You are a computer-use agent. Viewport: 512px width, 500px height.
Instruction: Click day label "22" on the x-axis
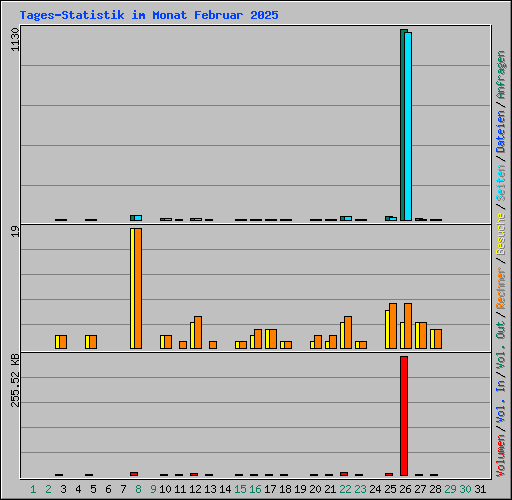pyautogui.click(x=345, y=489)
